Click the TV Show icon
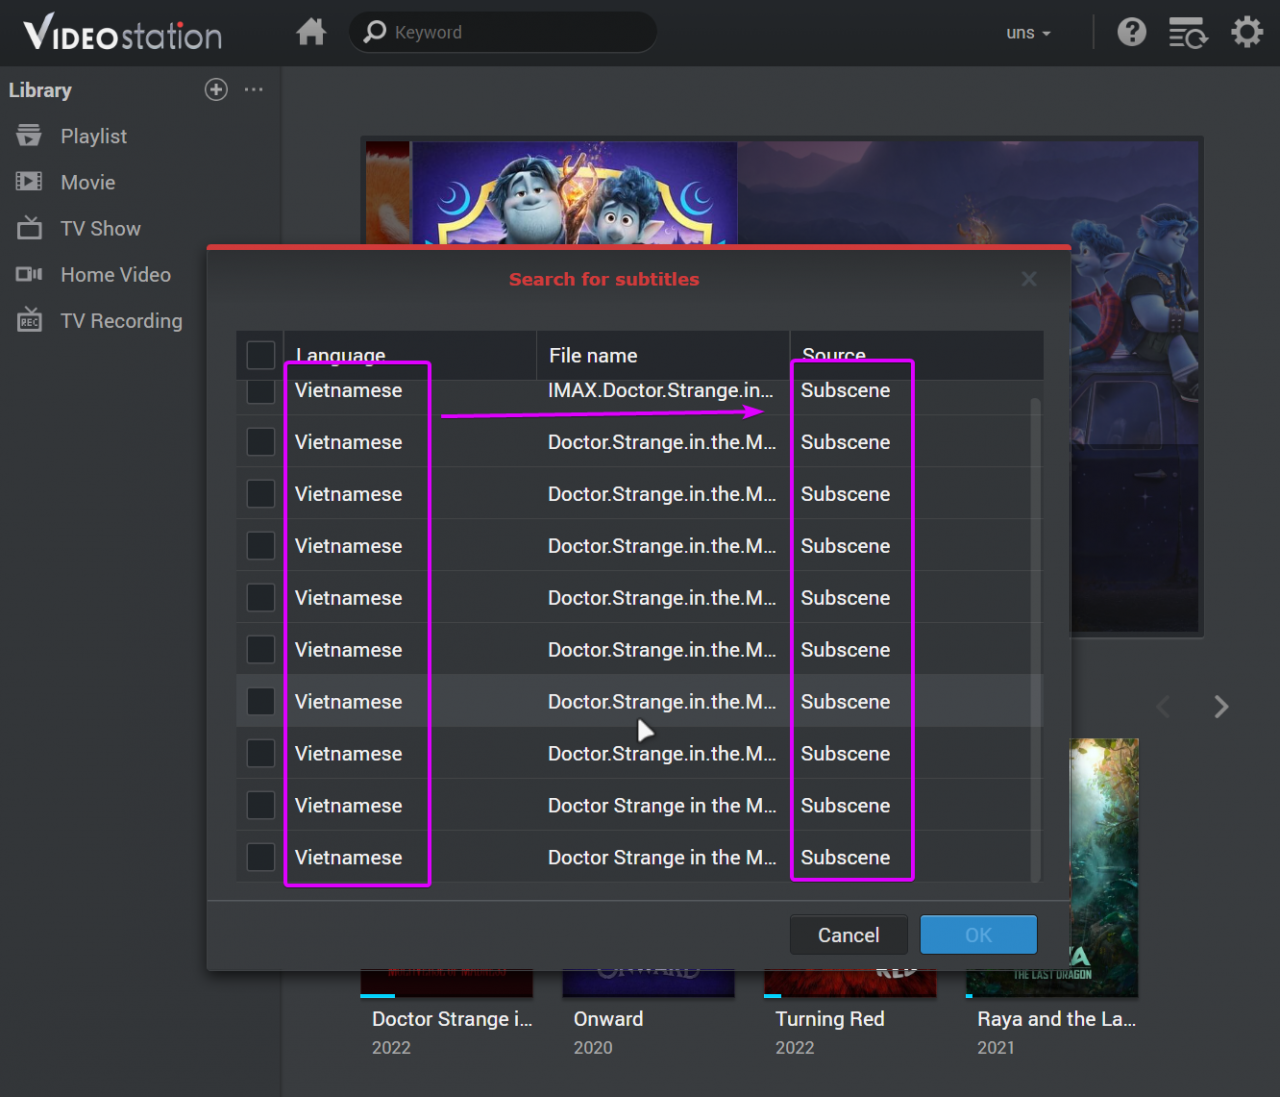Screen dimensions: 1280x1097 click(28, 228)
